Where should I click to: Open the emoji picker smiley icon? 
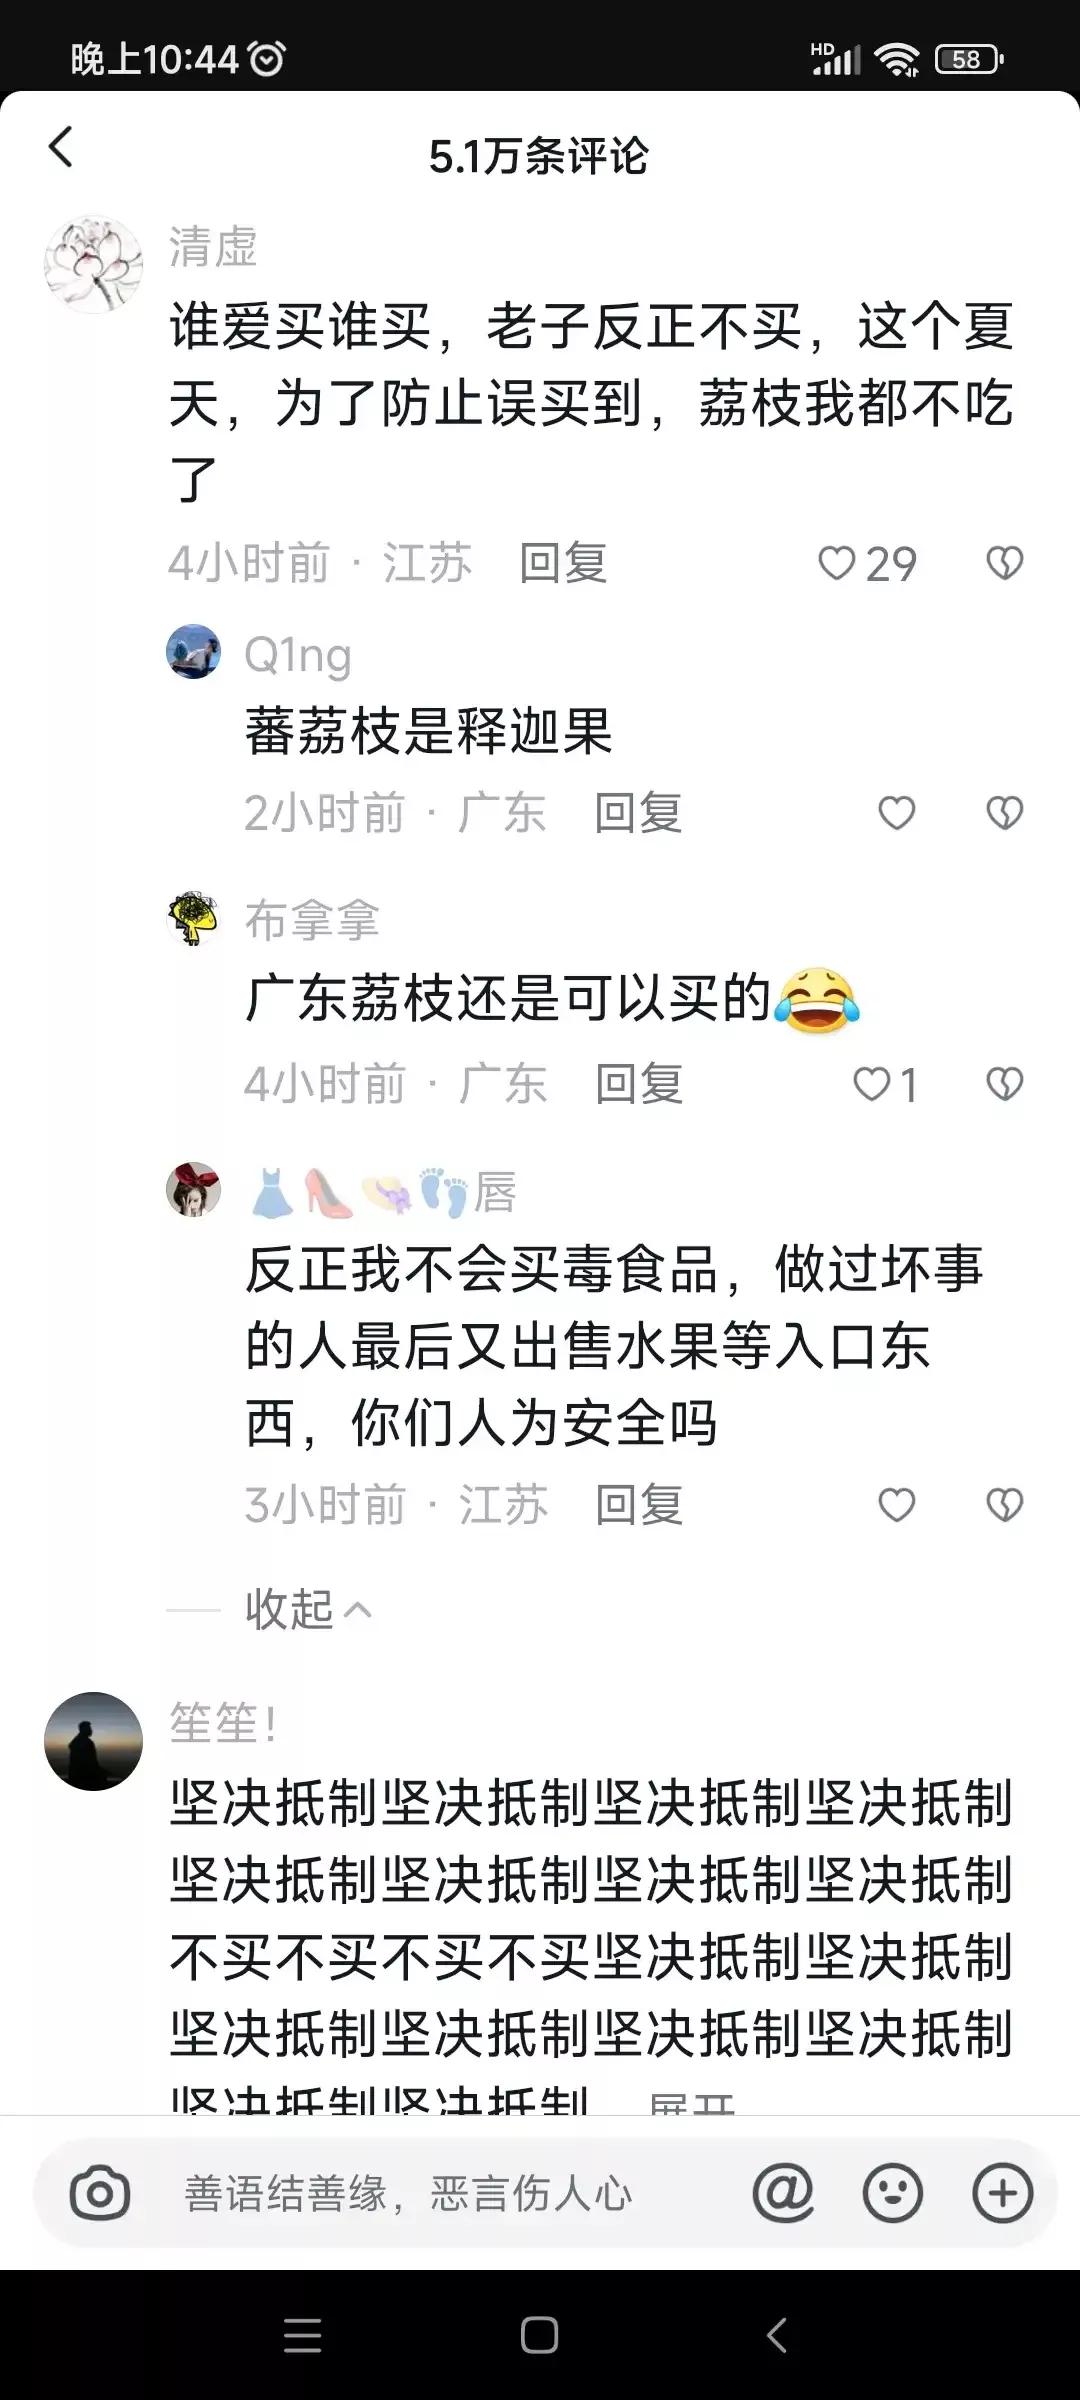[892, 2193]
